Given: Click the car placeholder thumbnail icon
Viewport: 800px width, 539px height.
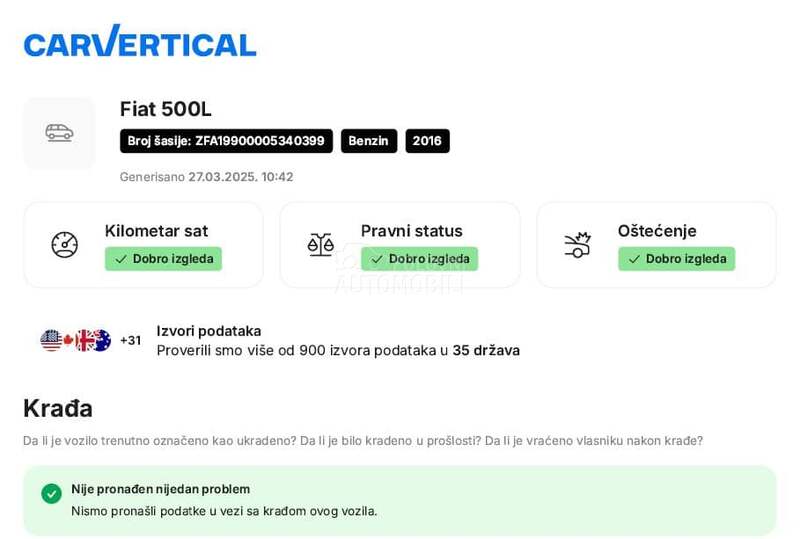Looking at the screenshot, I should (59, 133).
